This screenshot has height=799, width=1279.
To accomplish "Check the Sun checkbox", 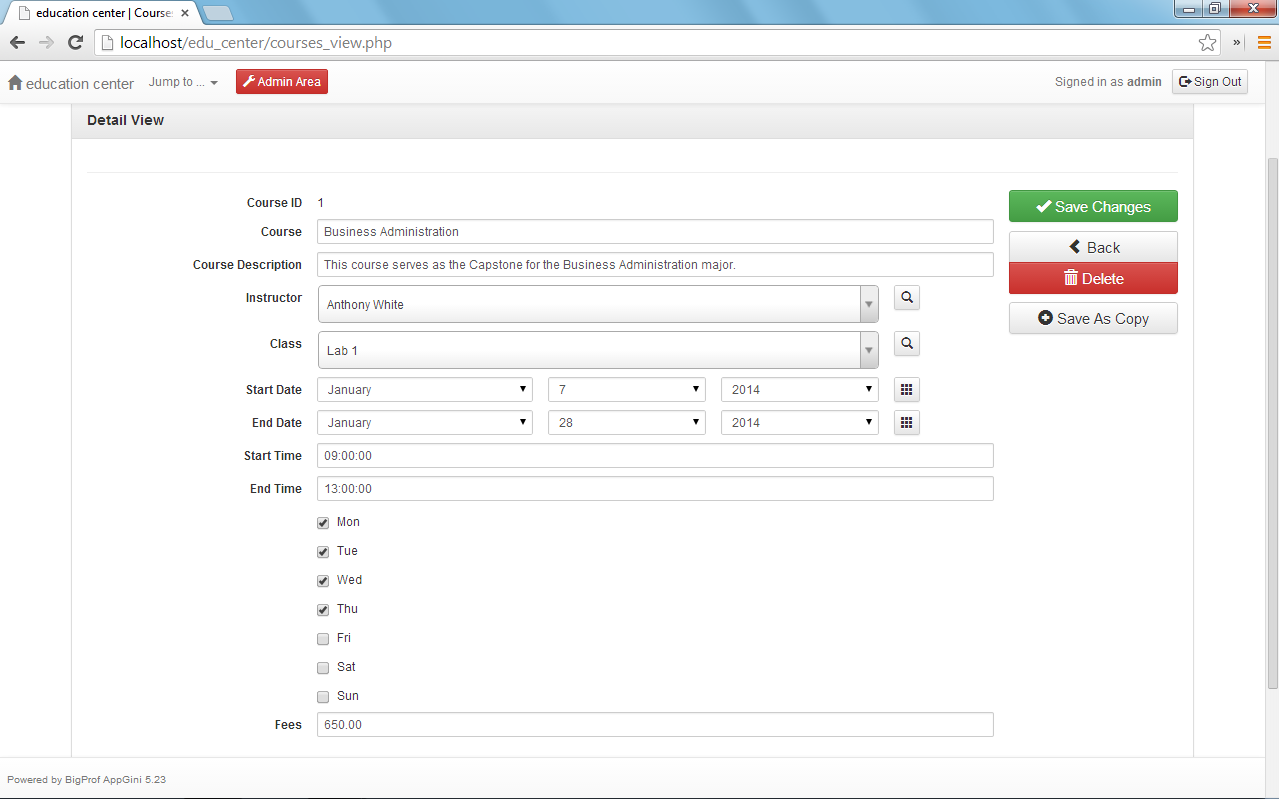I will [323, 697].
